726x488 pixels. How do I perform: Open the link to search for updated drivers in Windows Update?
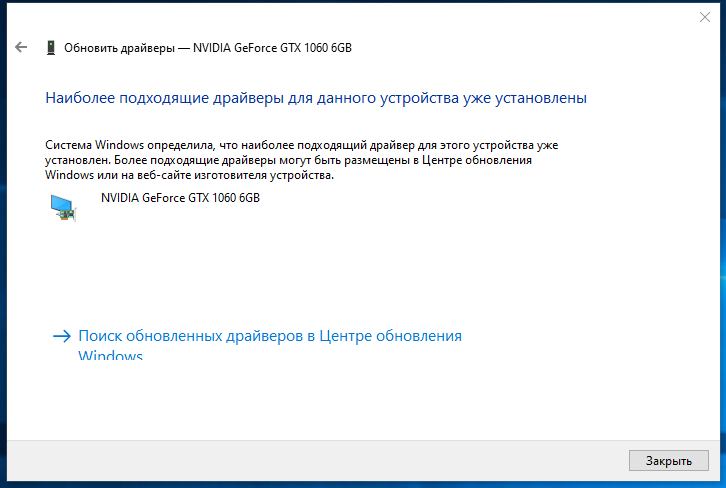270,344
